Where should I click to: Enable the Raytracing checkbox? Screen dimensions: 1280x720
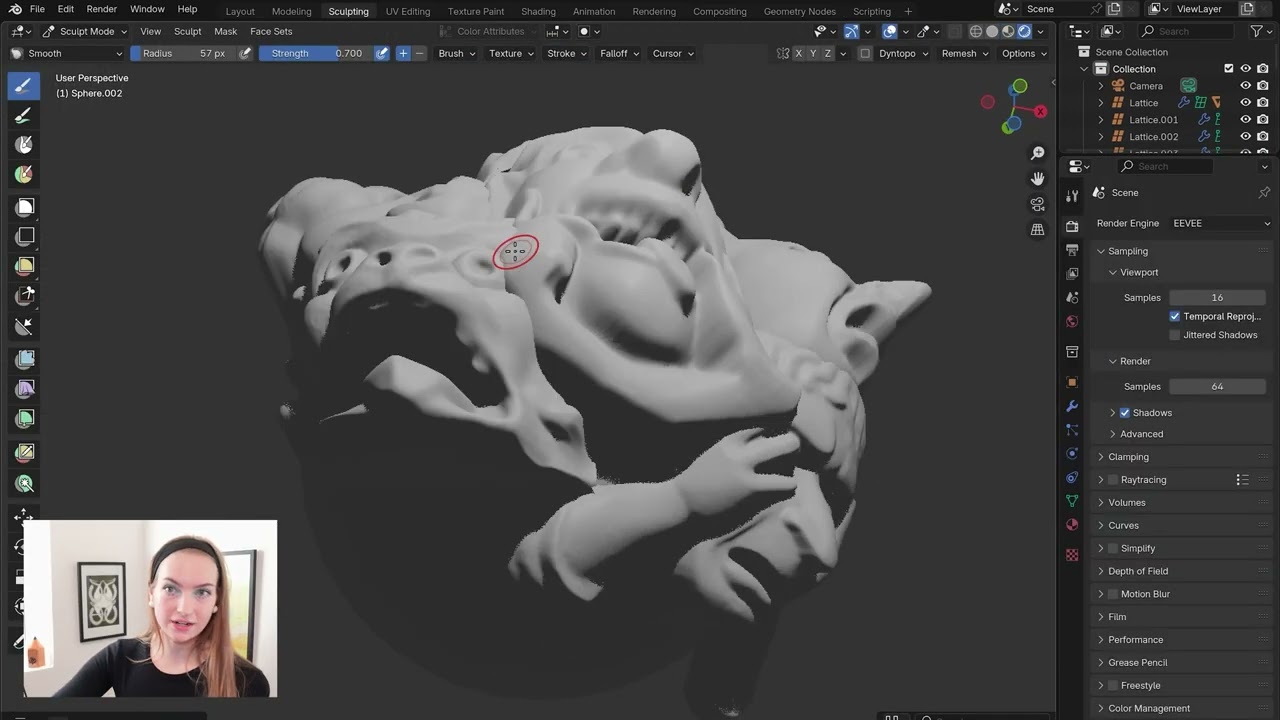pos(1113,480)
